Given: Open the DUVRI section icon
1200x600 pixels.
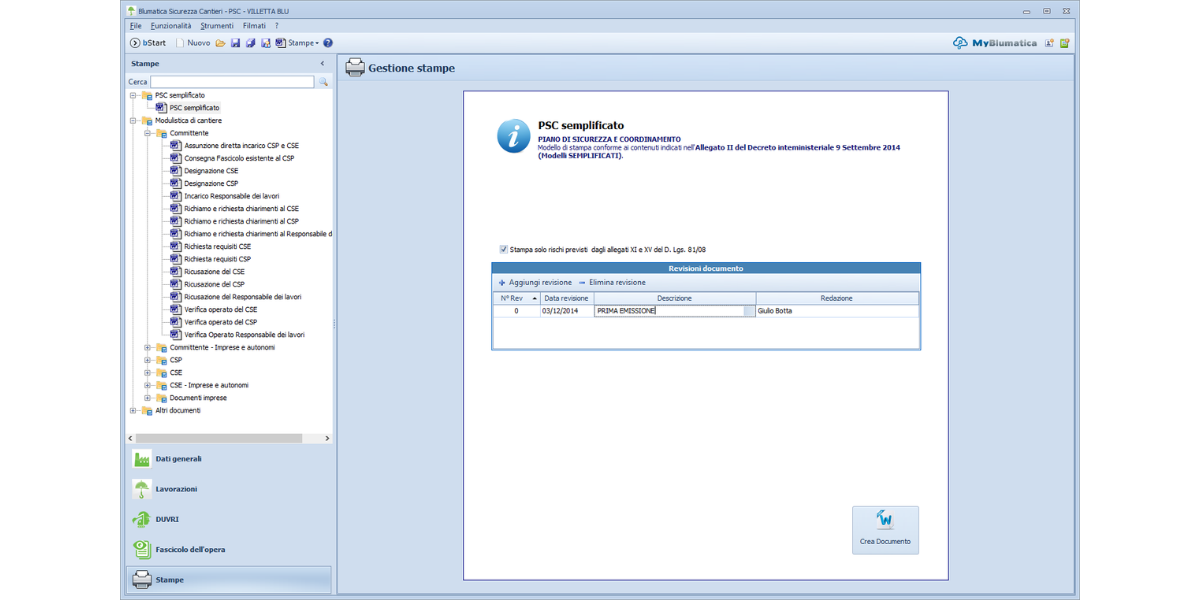Looking at the screenshot, I should pos(142,519).
